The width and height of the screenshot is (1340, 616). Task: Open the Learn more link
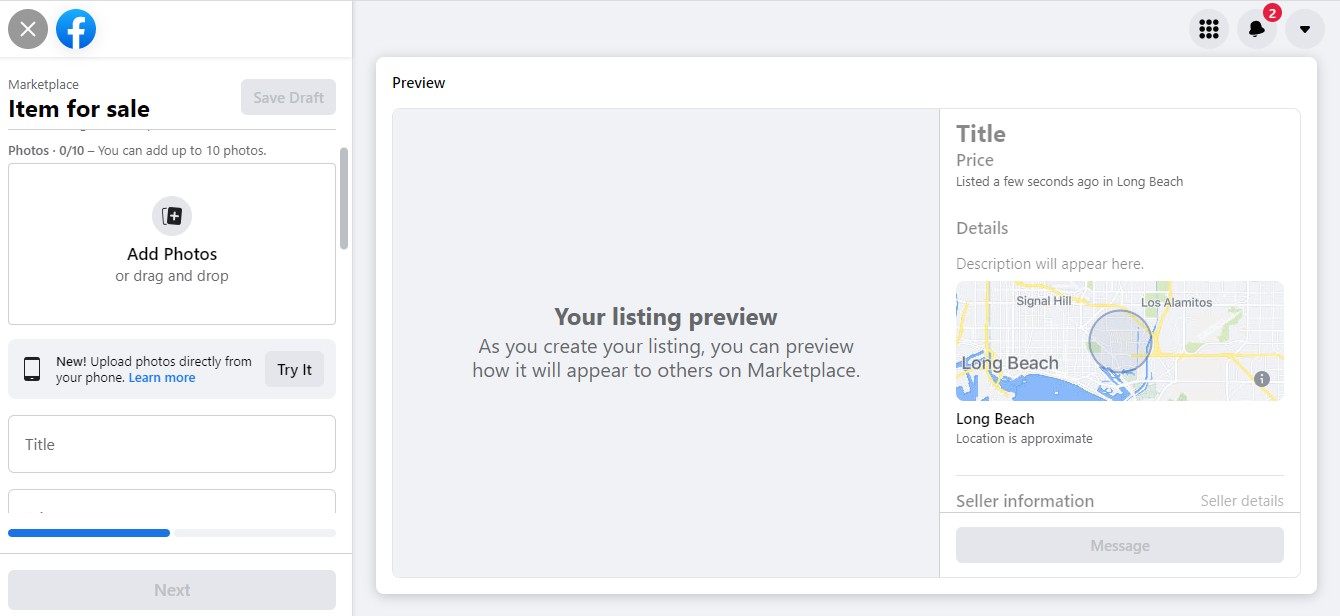point(162,378)
